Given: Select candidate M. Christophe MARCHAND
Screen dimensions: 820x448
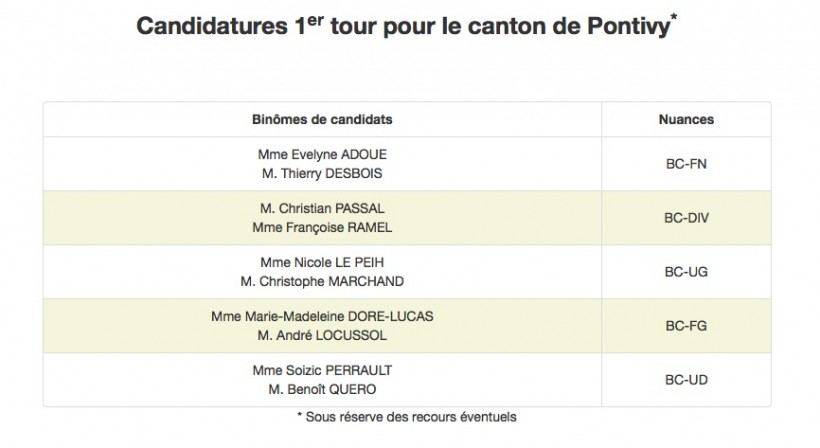Looking at the screenshot, I should coord(321,281).
